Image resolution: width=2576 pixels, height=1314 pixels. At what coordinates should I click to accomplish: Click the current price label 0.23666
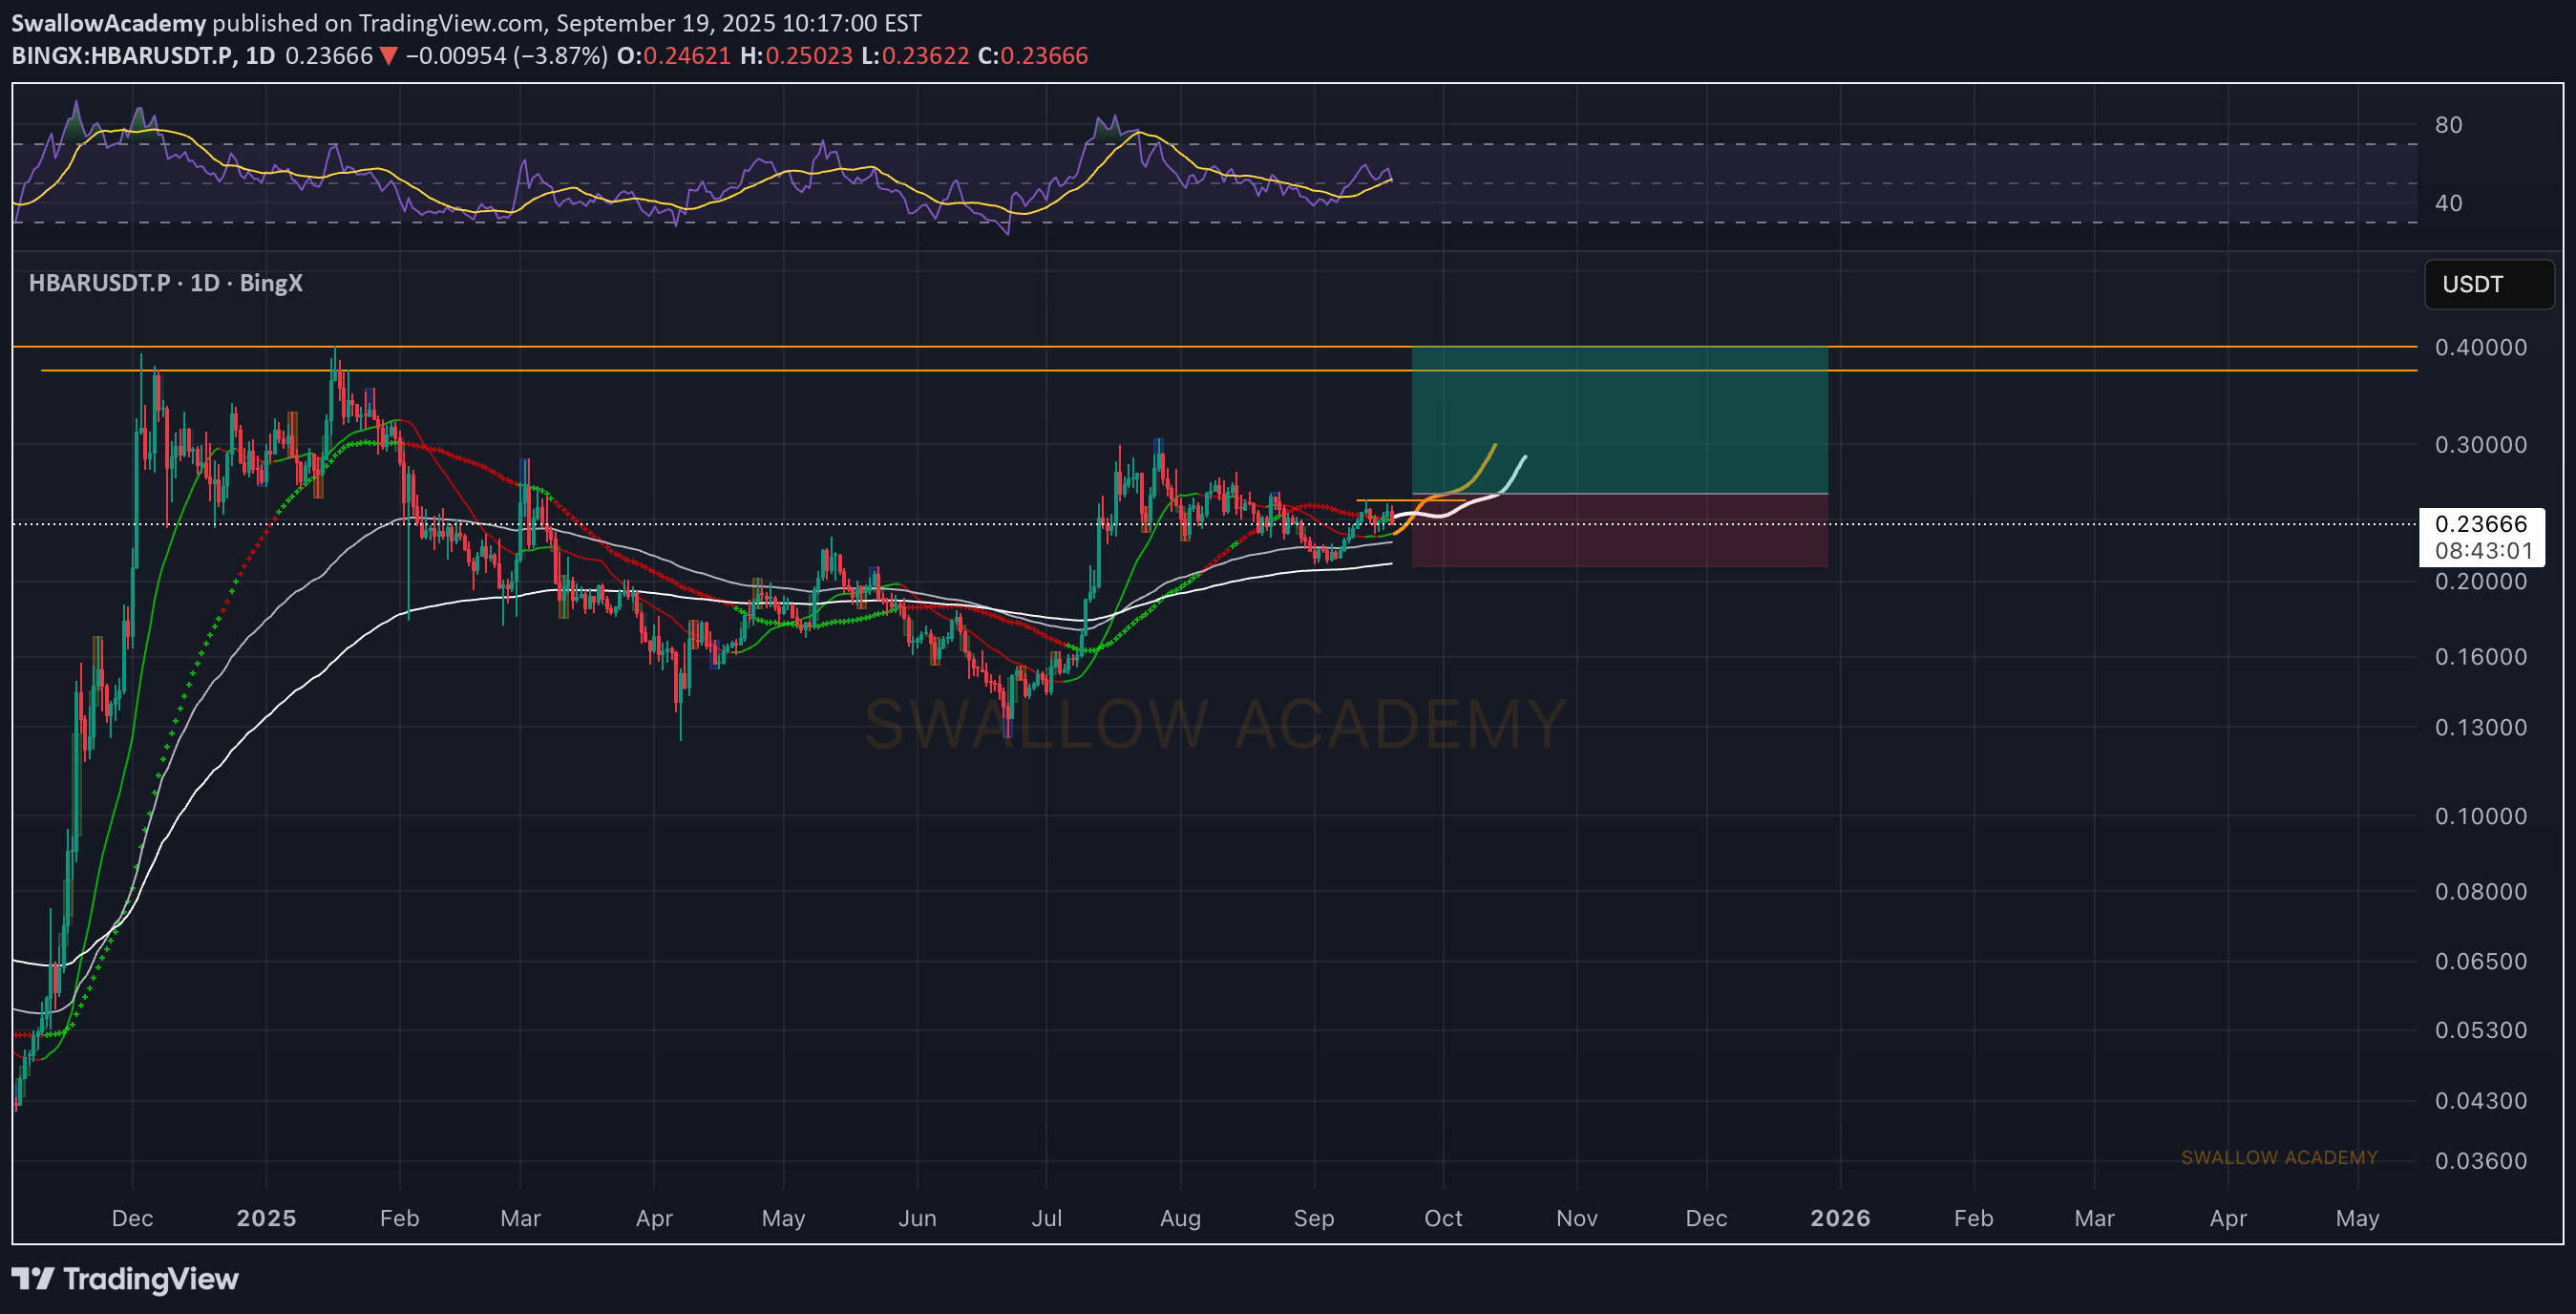tap(2481, 524)
